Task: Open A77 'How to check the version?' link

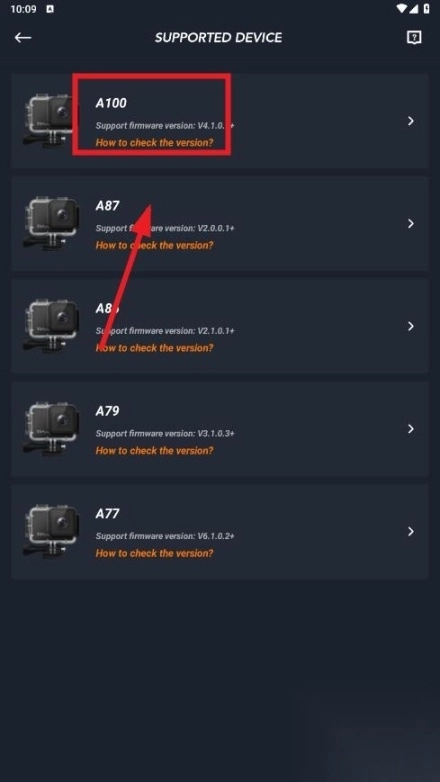Action: coord(154,554)
